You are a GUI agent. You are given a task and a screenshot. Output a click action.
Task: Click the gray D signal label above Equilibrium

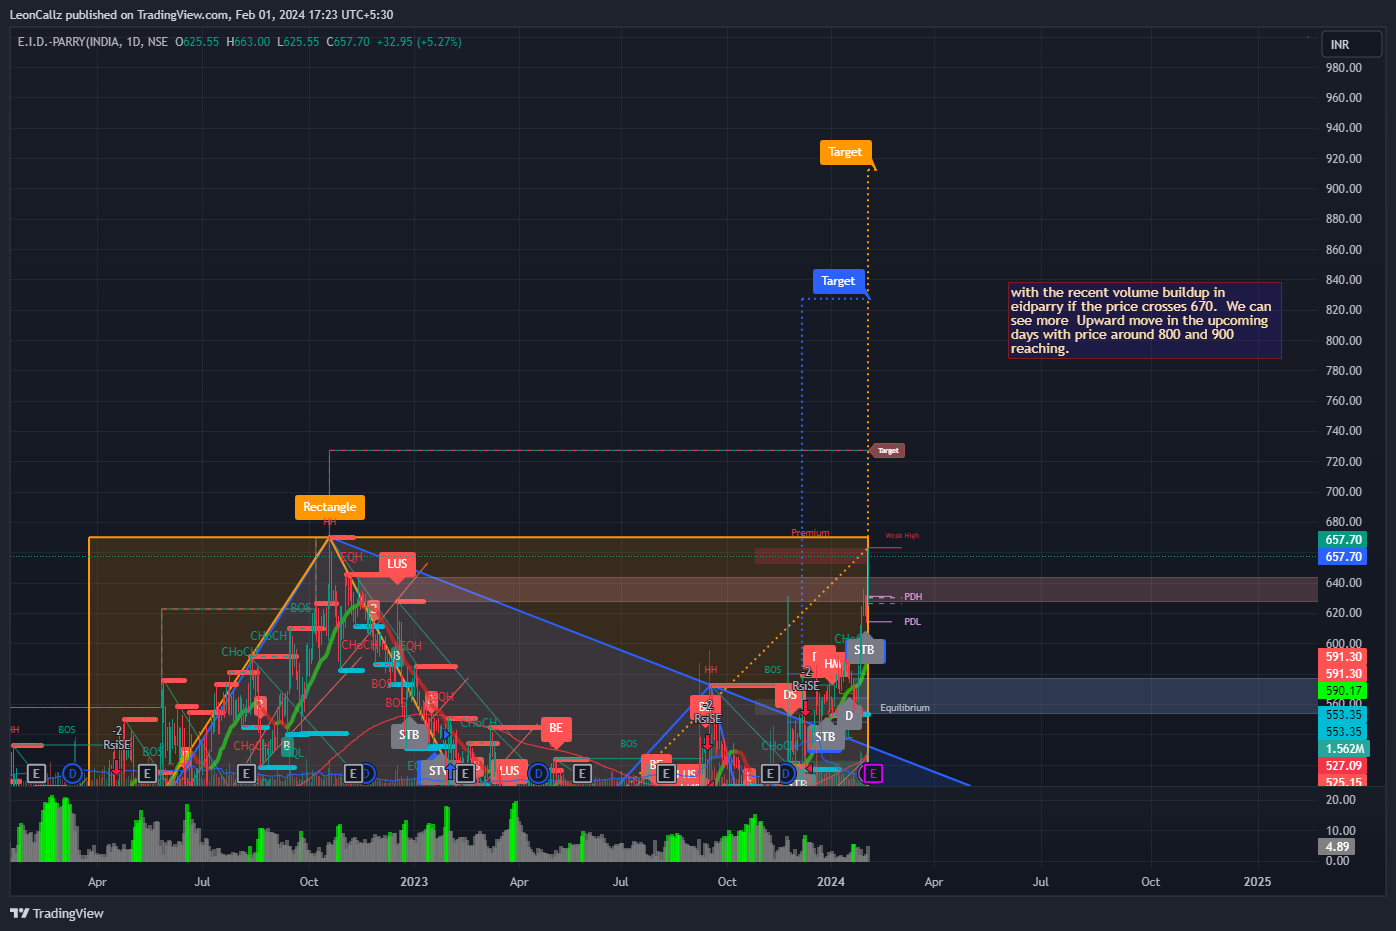point(849,715)
